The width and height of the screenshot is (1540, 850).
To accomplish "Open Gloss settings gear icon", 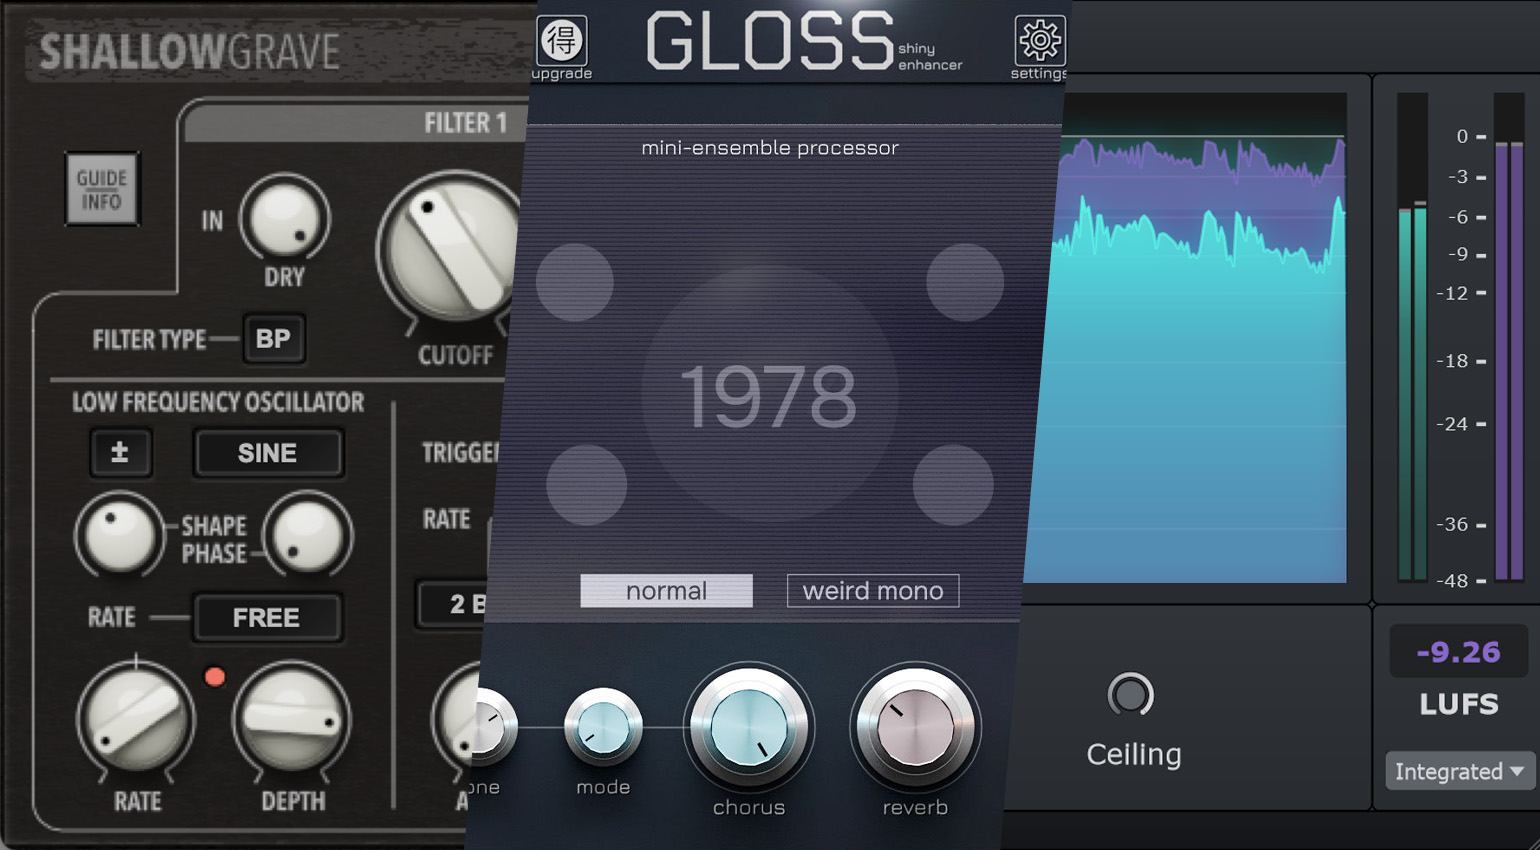I will tap(1039, 42).
